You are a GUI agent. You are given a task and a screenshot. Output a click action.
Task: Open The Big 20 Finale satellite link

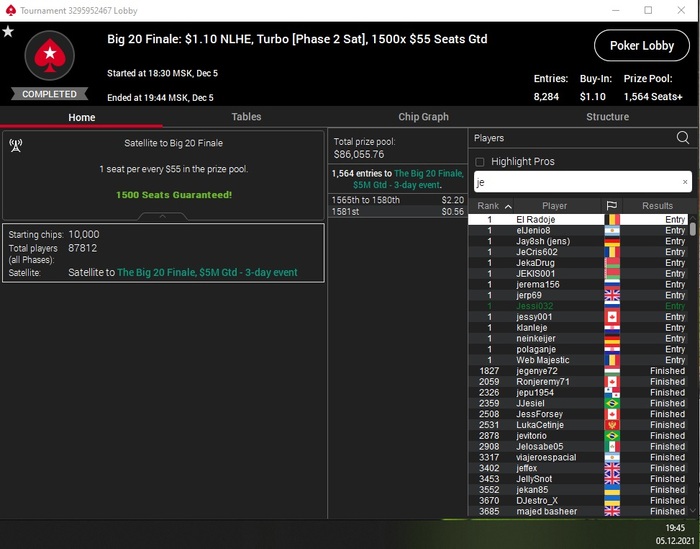[207, 272]
